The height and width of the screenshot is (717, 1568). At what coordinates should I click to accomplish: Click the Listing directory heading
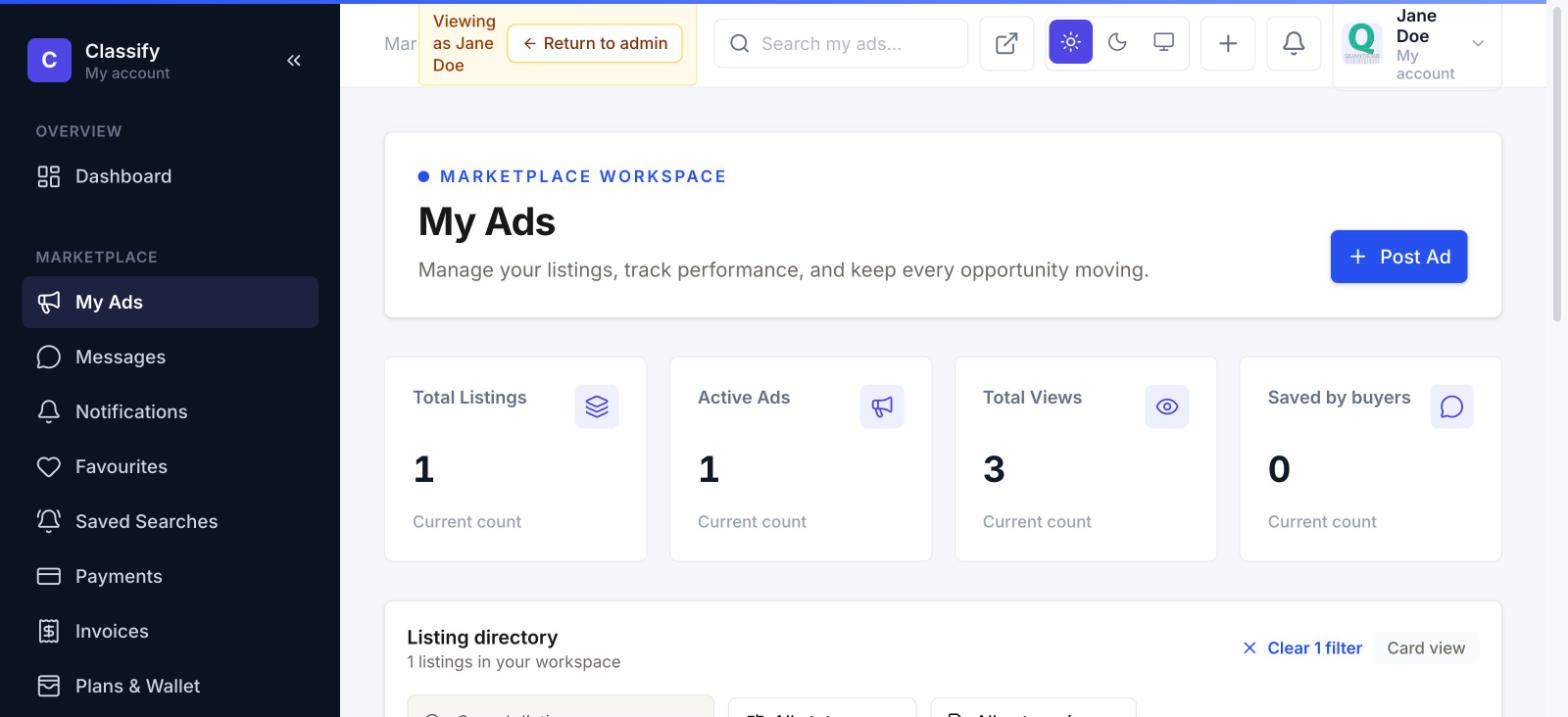pos(482,638)
